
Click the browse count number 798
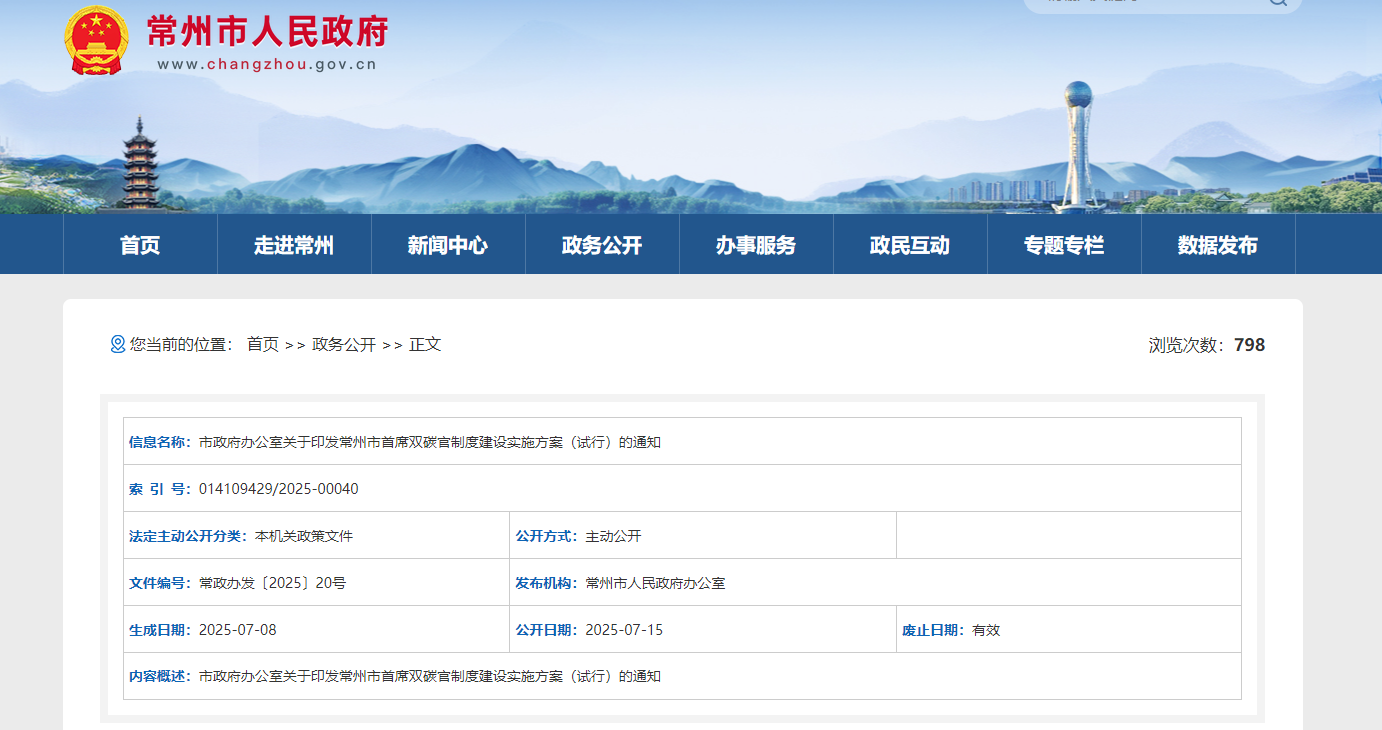pyautogui.click(x=1250, y=344)
